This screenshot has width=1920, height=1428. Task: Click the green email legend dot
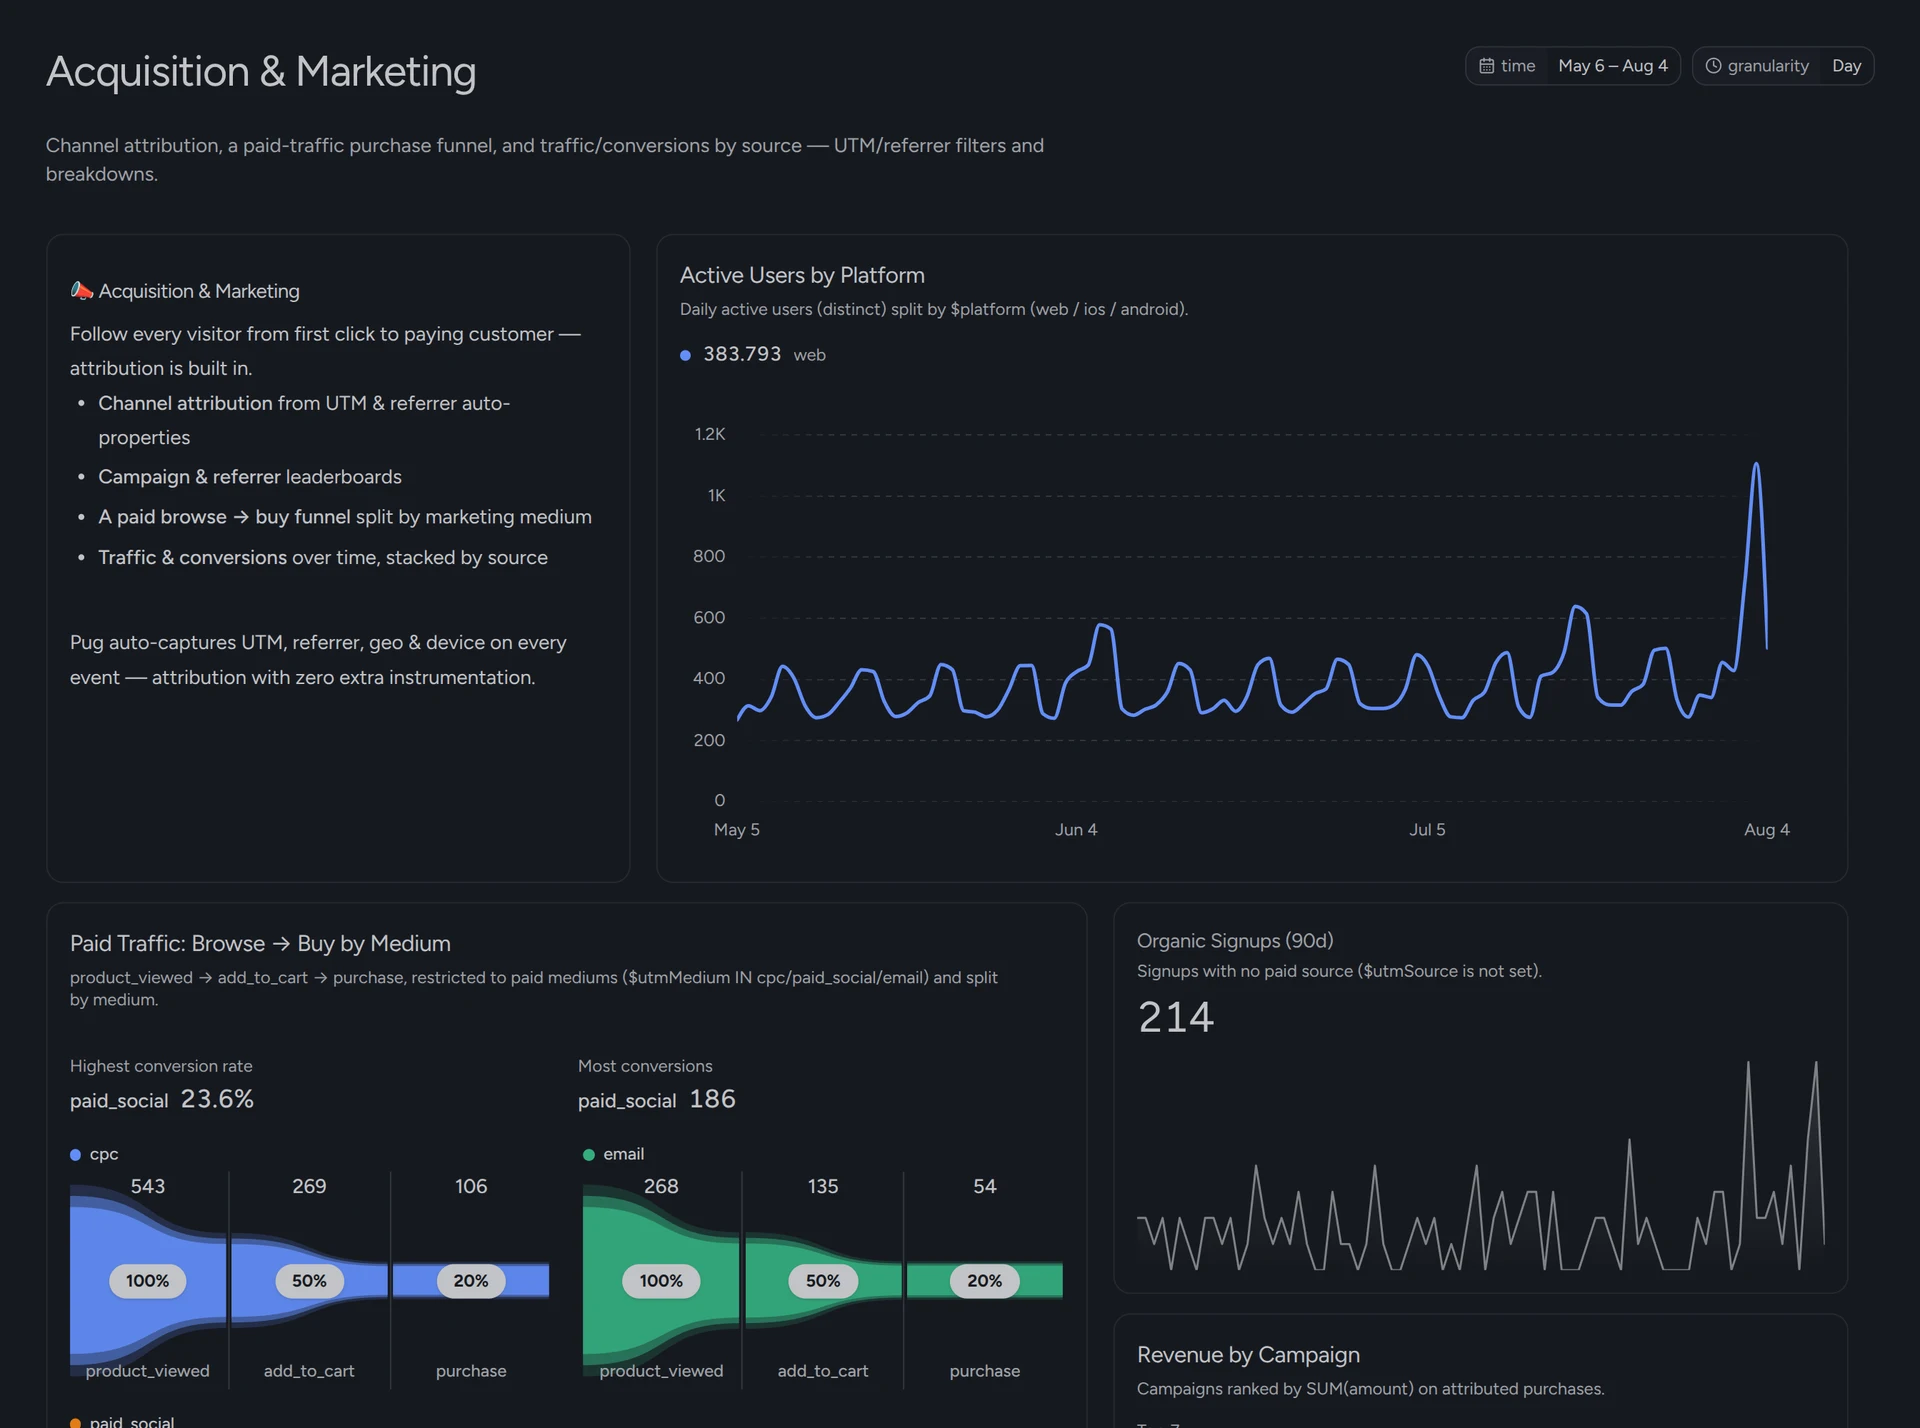tap(589, 1155)
